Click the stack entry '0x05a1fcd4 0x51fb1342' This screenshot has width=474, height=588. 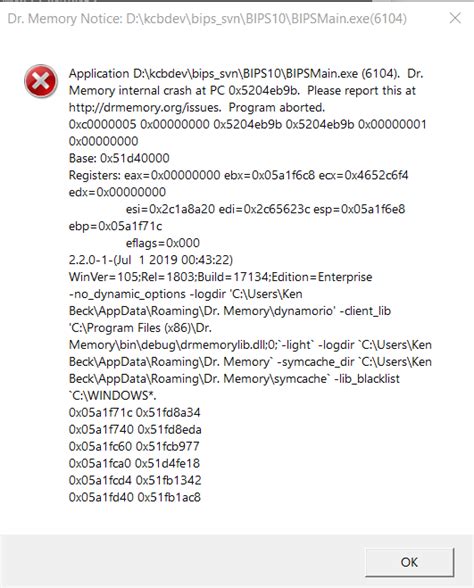tap(135, 480)
